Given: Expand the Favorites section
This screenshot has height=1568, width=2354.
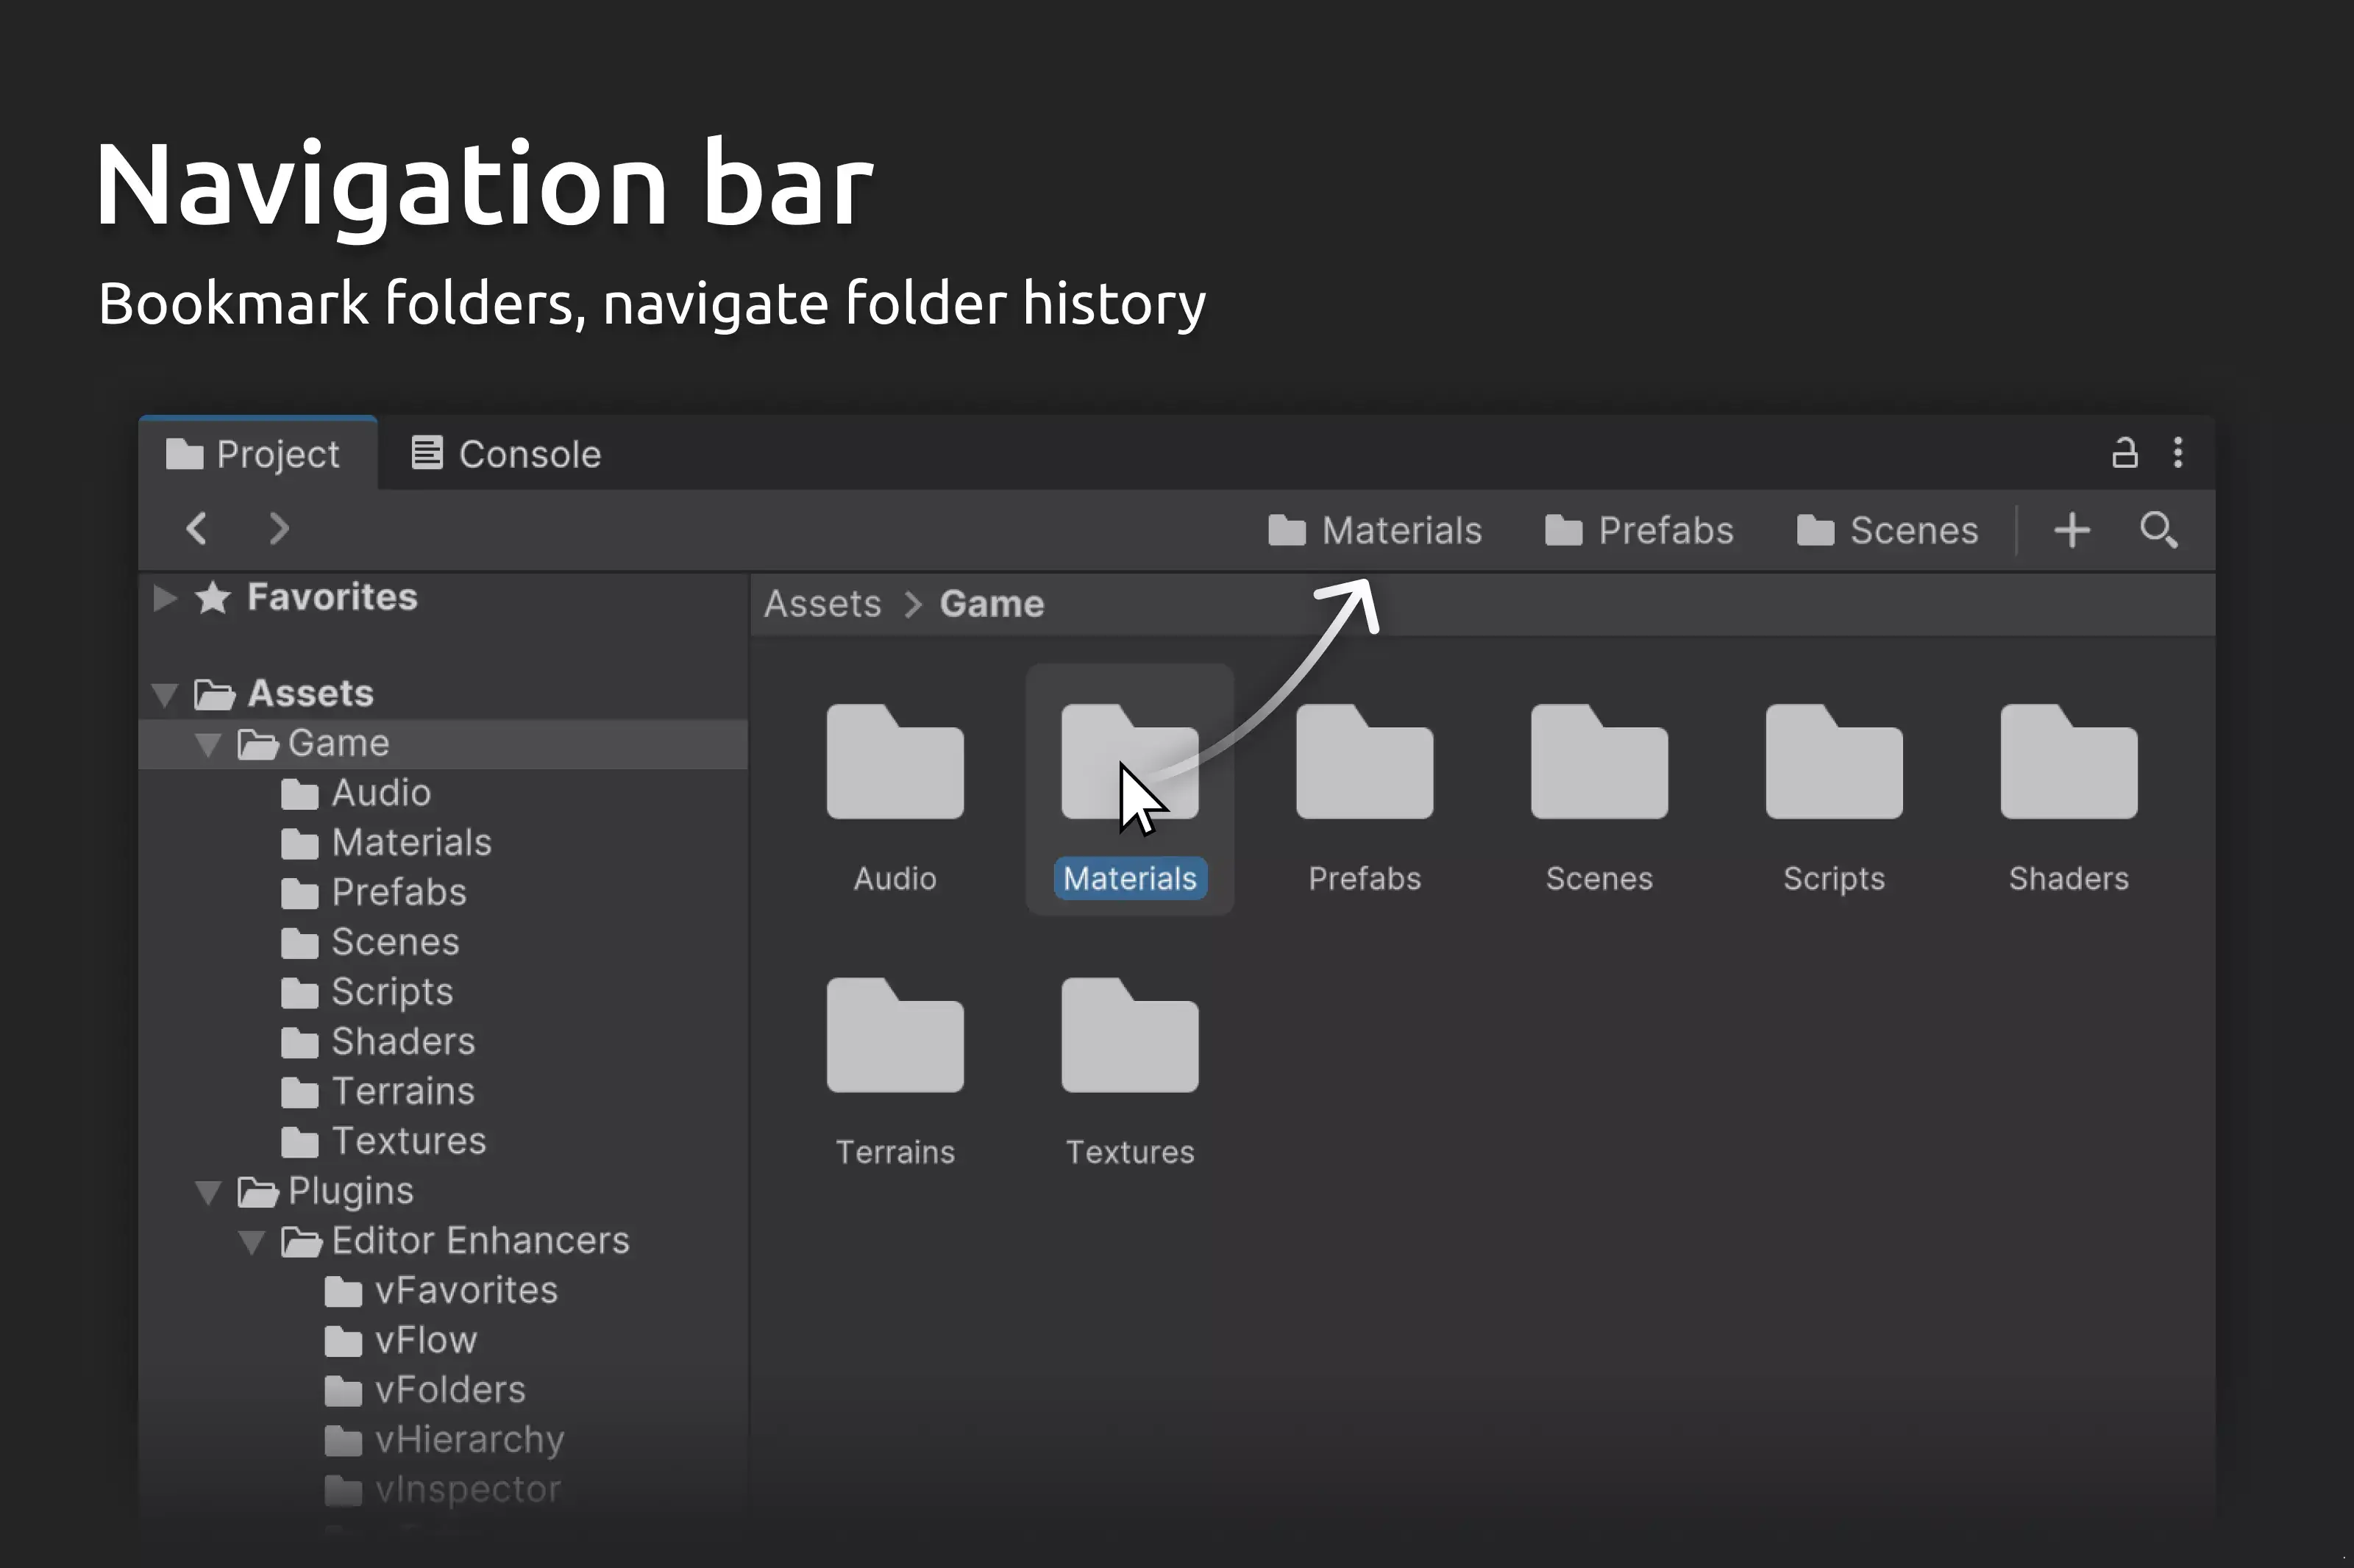Looking at the screenshot, I should [165, 598].
